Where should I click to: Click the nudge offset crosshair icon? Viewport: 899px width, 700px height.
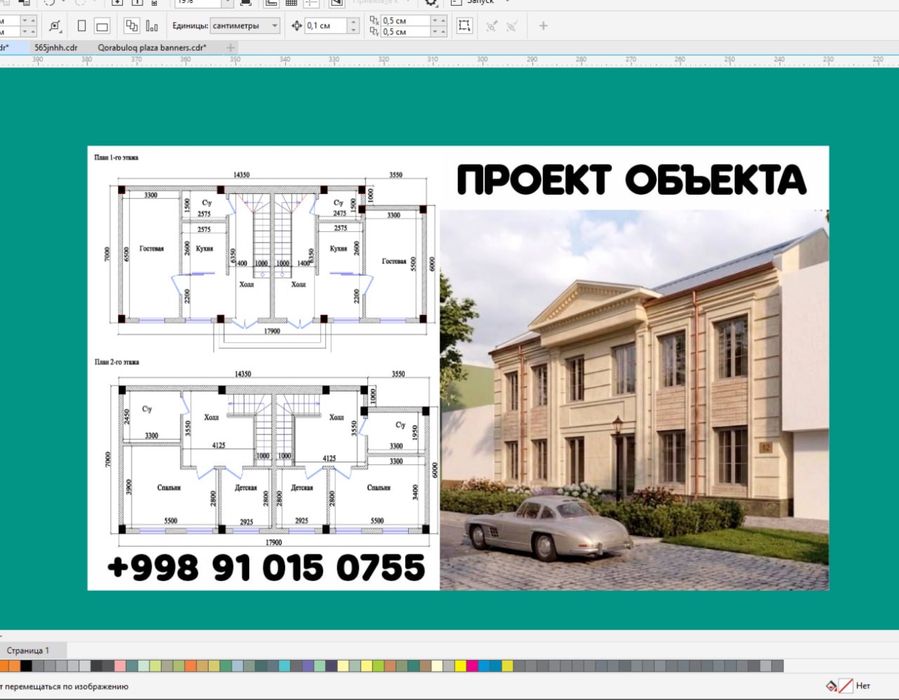click(x=296, y=26)
